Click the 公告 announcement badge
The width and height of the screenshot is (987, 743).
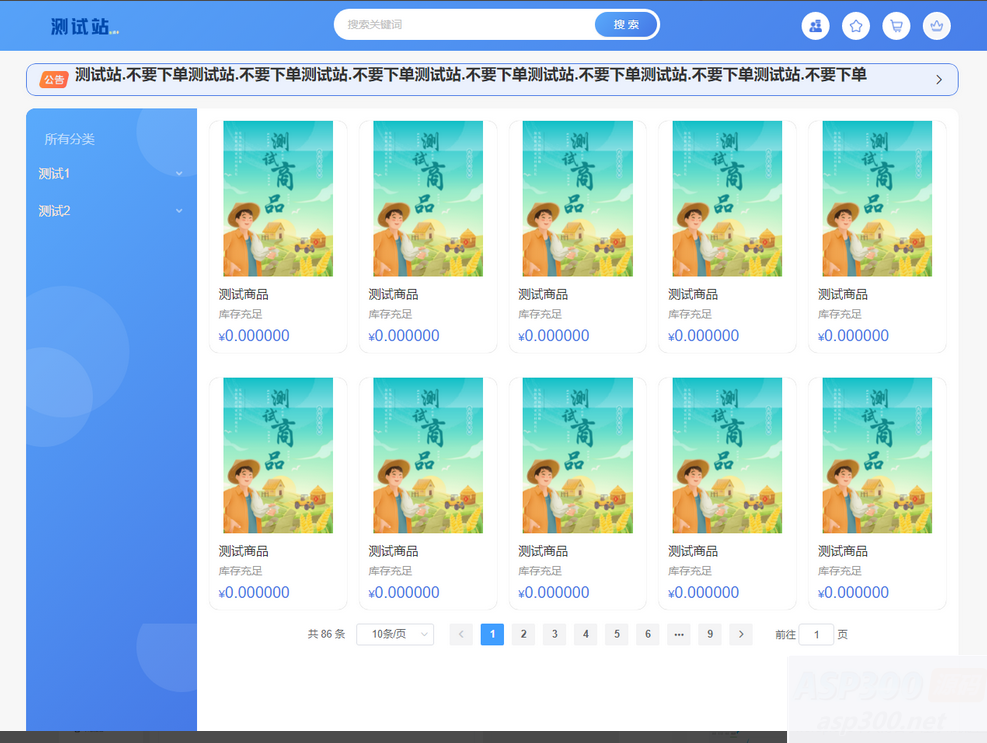54,78
